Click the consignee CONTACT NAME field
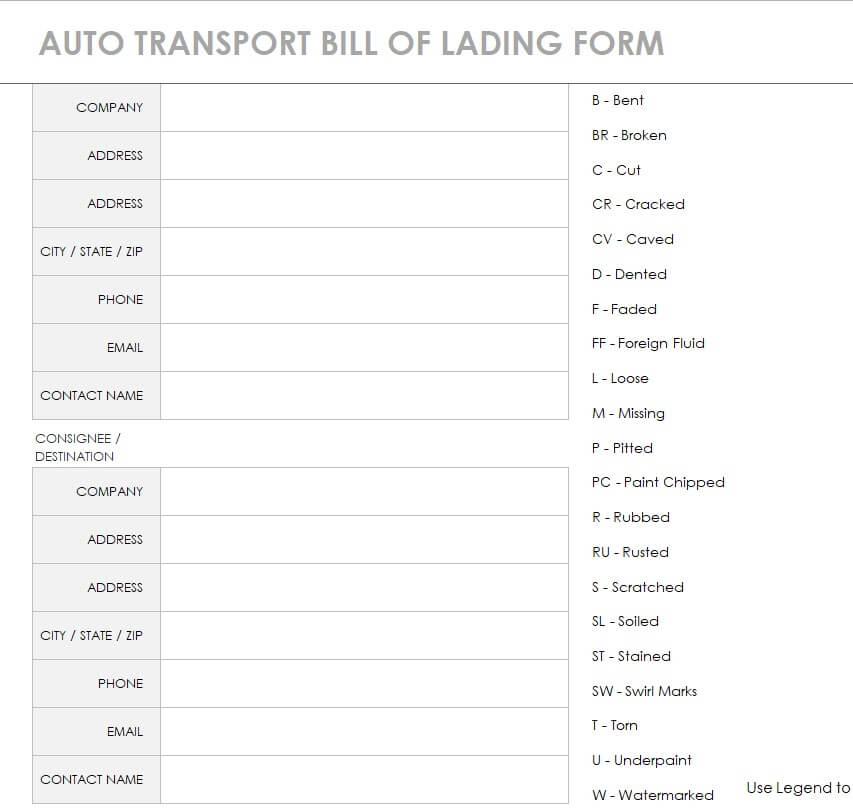The image size is (853, 808). pos(364,779)
